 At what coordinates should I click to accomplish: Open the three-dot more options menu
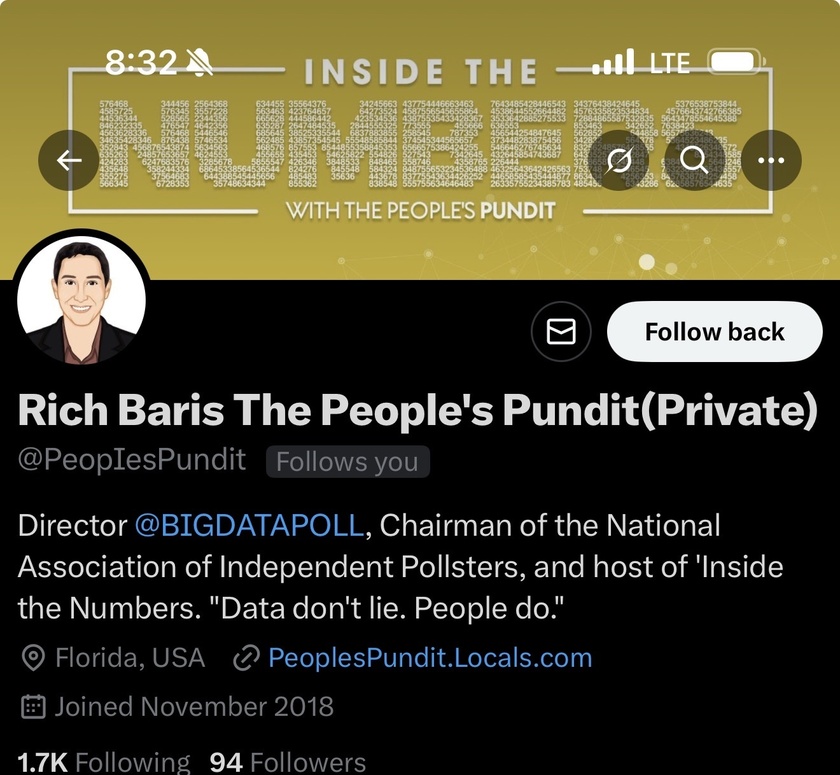(x=769, y=159)
